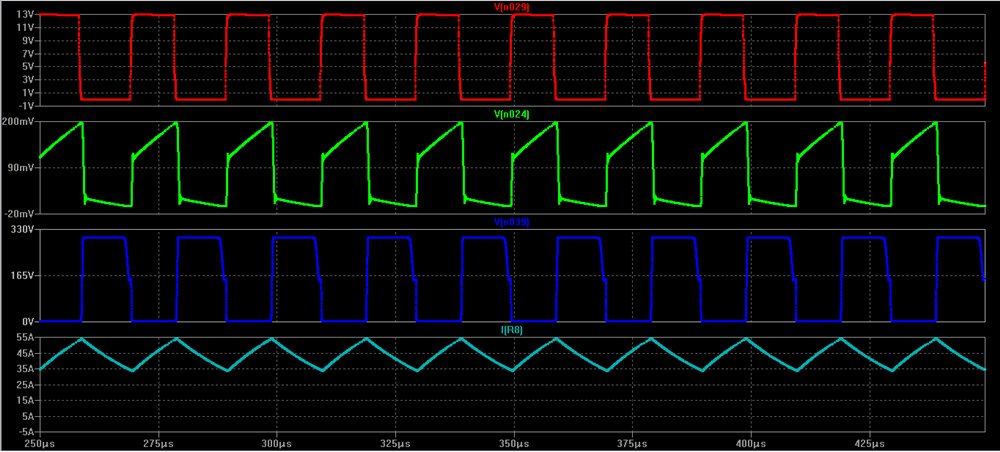Viewport: 1000px width, 452px height.
Task: Click the I(R8) cyan trace label
Action: point(512,330)
